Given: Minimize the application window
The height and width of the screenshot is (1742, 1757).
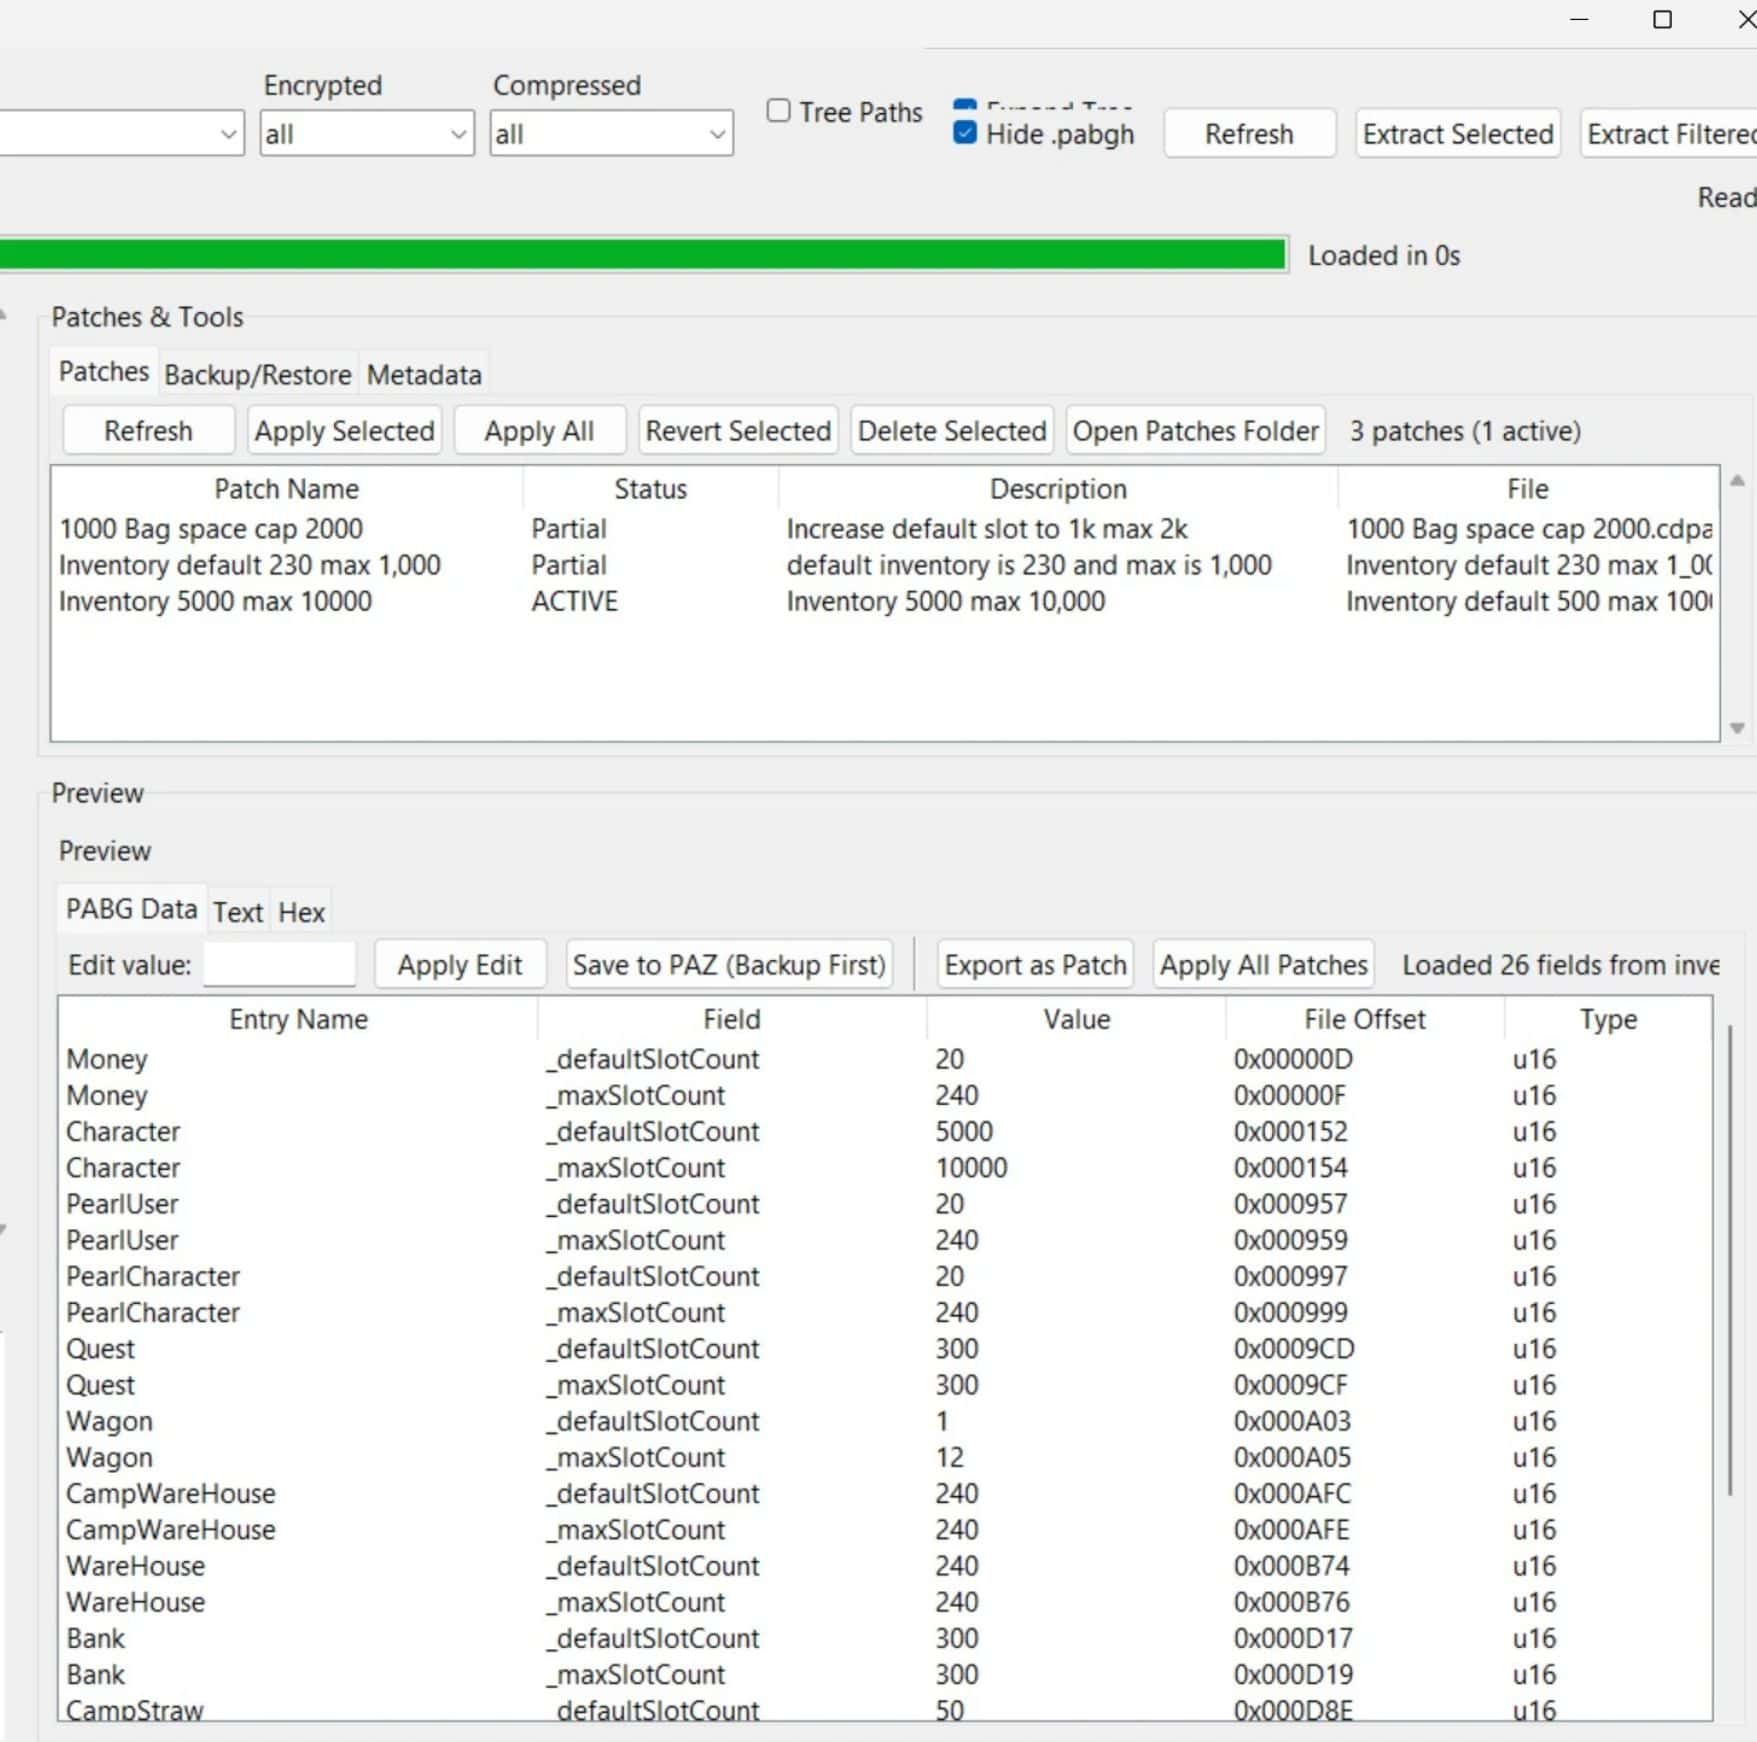Looking at the screenshot, I should click(x=1579, y=20).
